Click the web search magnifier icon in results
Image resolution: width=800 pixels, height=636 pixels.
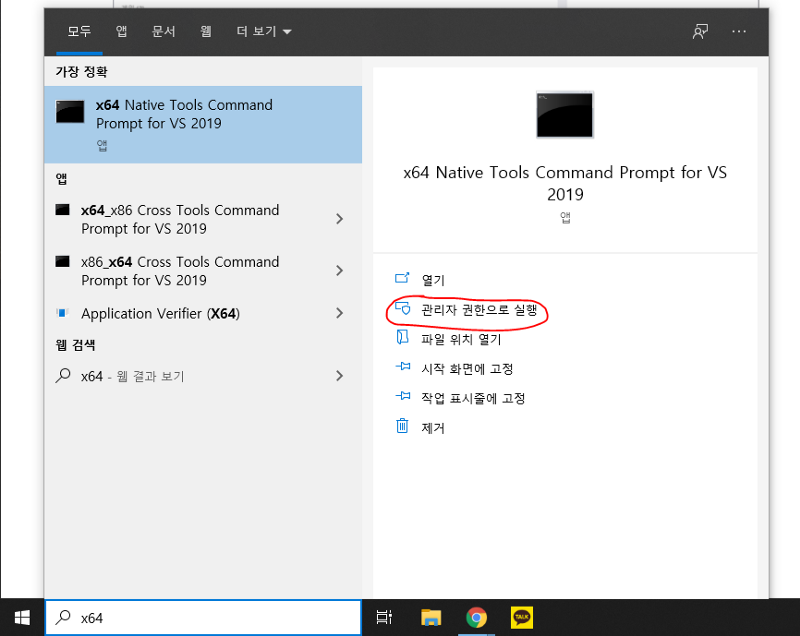63,376
